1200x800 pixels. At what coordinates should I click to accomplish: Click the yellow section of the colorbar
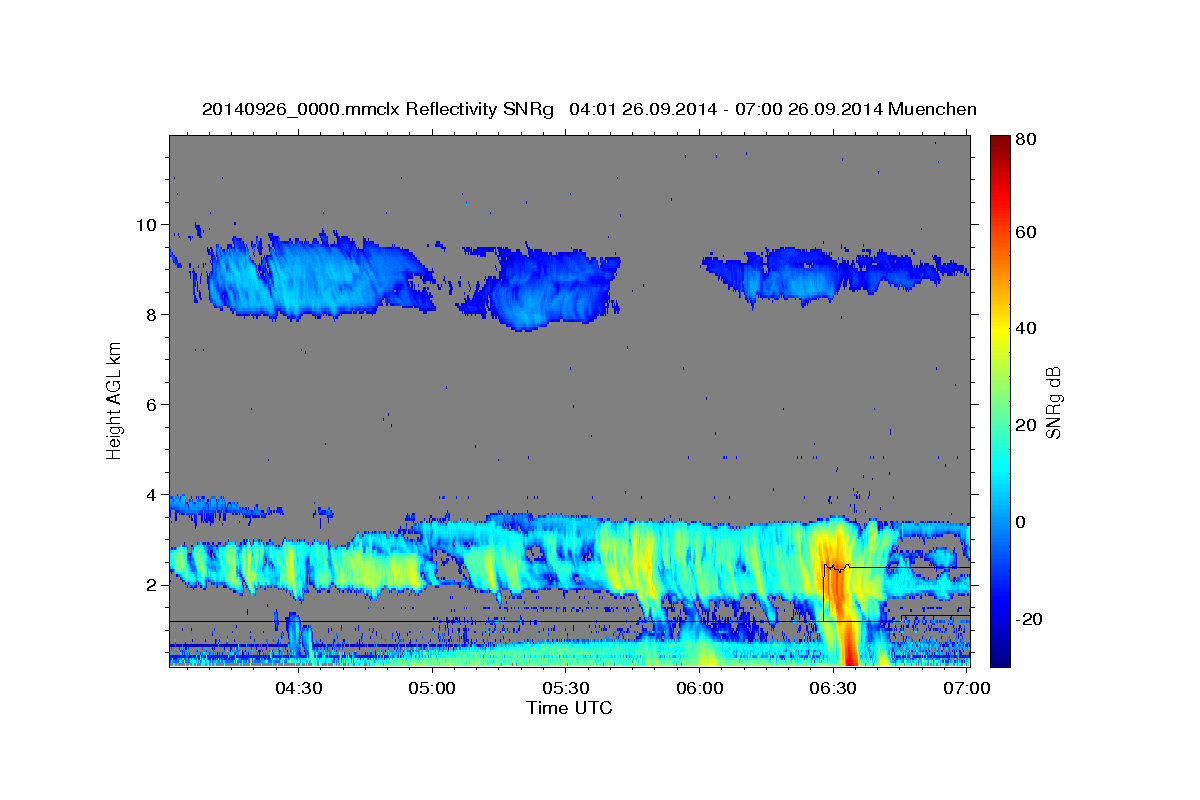(x=1000, y=330)
